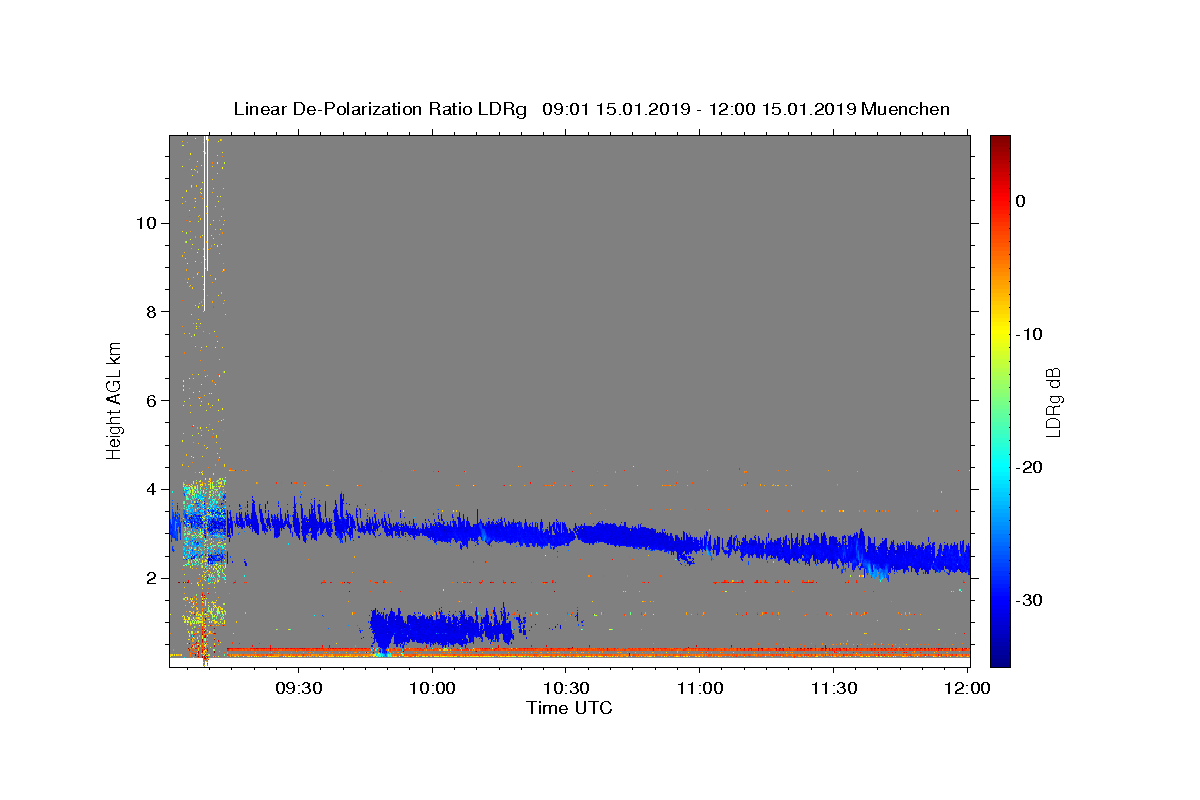Click the '11:30' time tick label

833,688
